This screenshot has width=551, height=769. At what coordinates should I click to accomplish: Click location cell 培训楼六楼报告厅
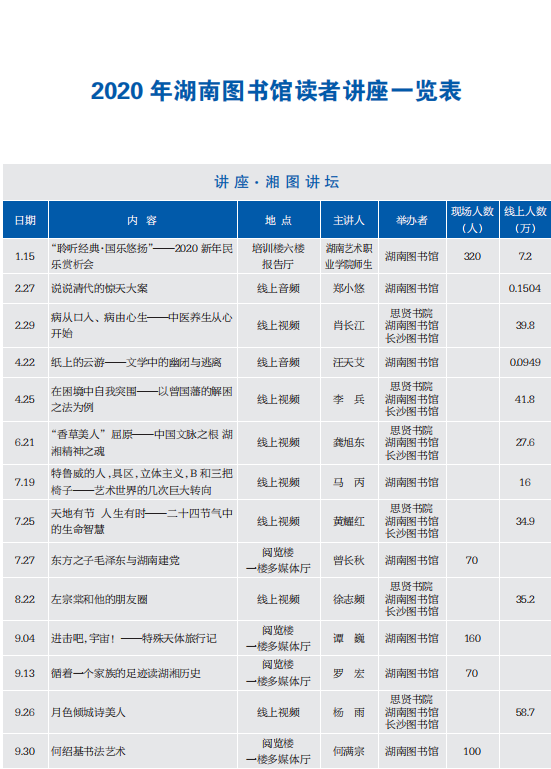[x=278, y=256]
